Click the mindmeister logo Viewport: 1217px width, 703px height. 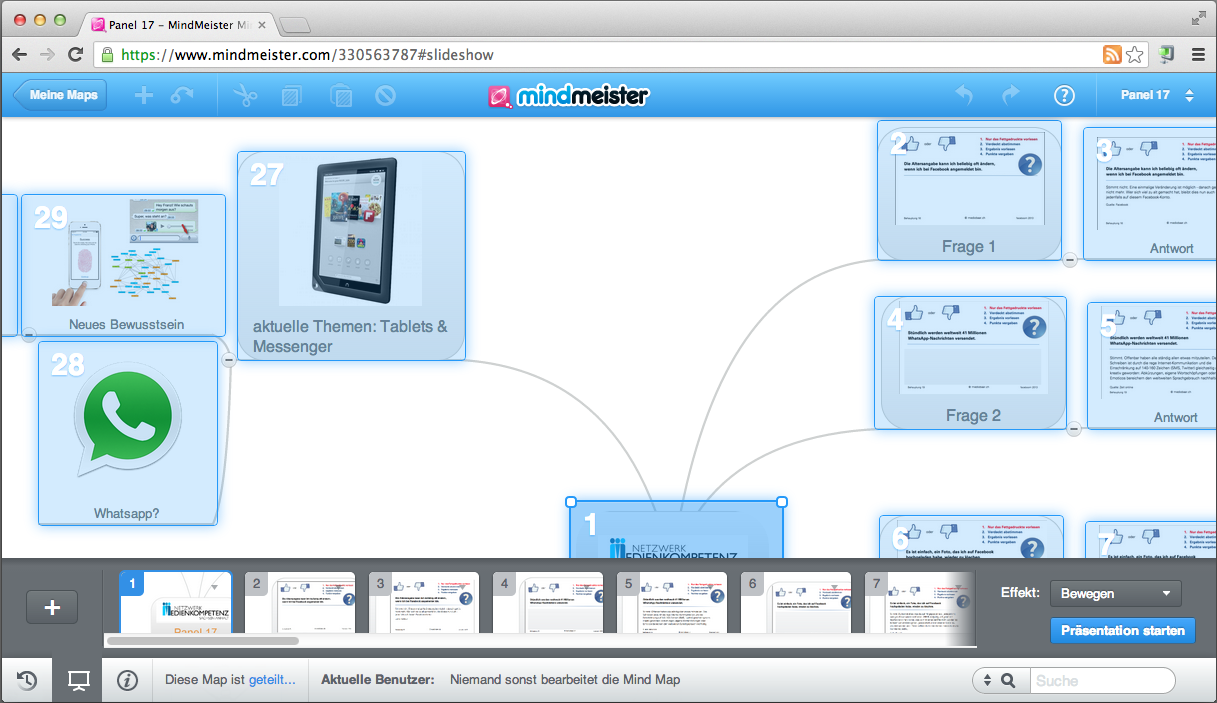[x=568, y=96]
